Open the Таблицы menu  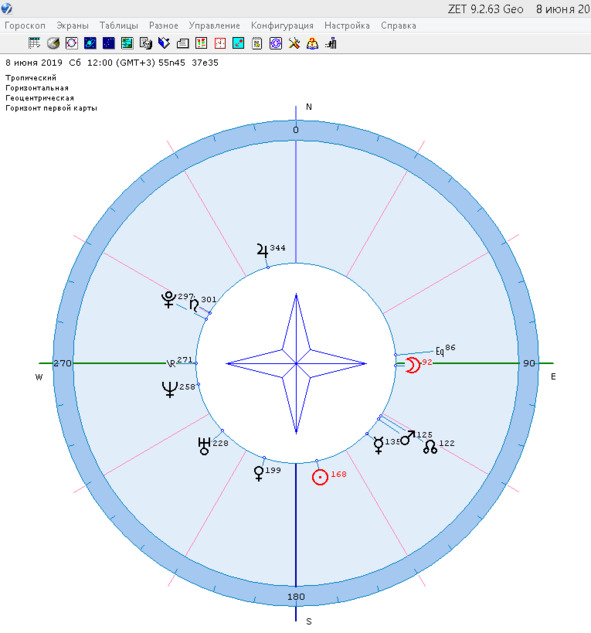coord(119,25)
